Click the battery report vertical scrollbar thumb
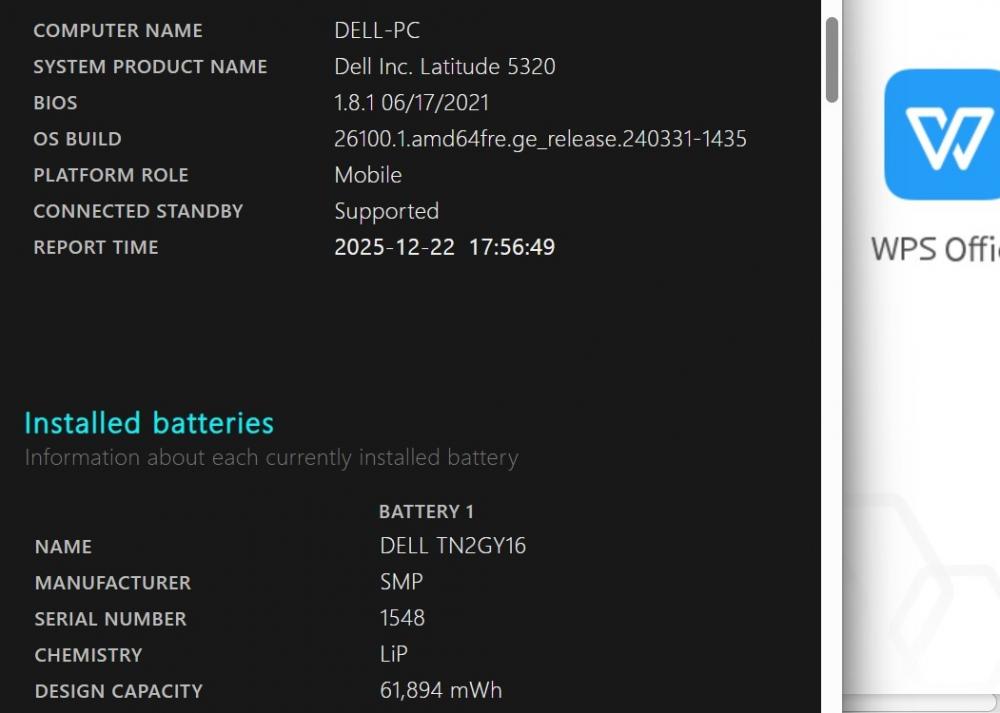 832,60
